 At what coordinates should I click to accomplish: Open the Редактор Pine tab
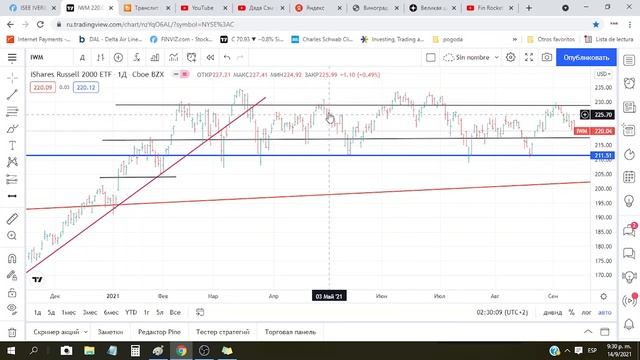pos(159,332)
